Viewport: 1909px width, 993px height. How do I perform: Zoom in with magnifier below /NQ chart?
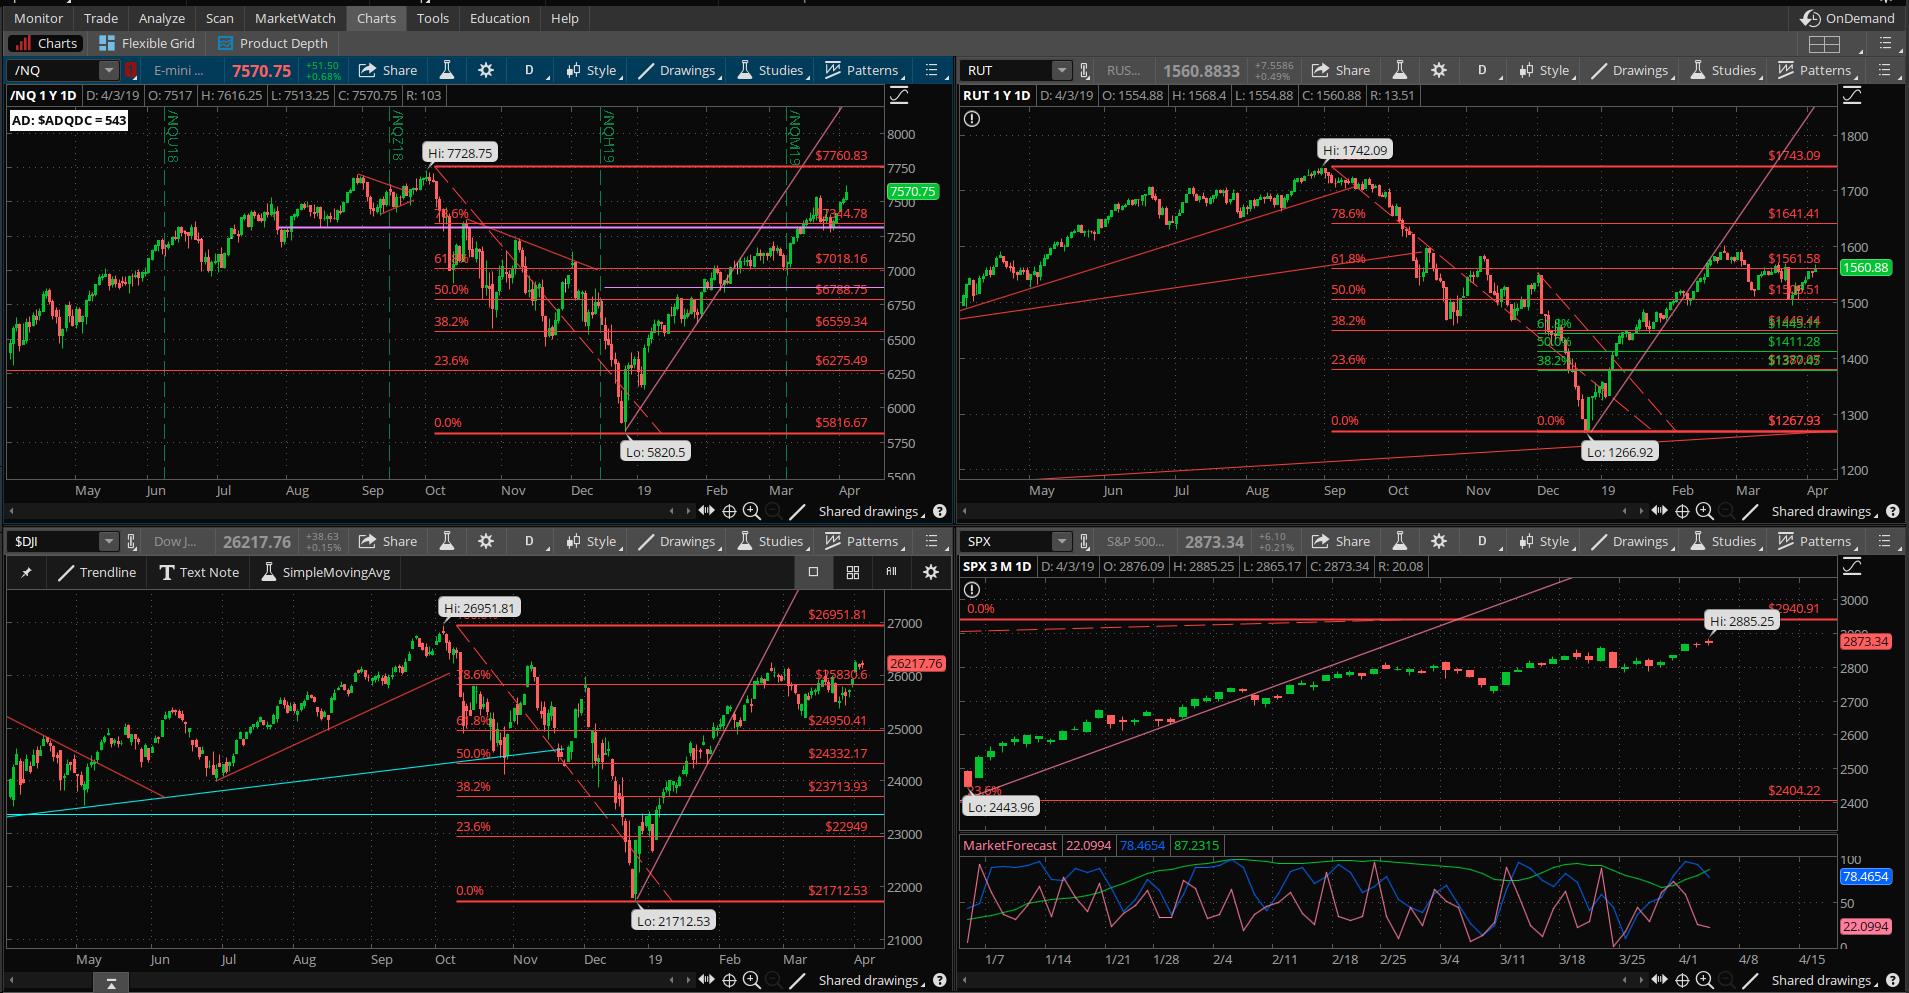[751, 511]
